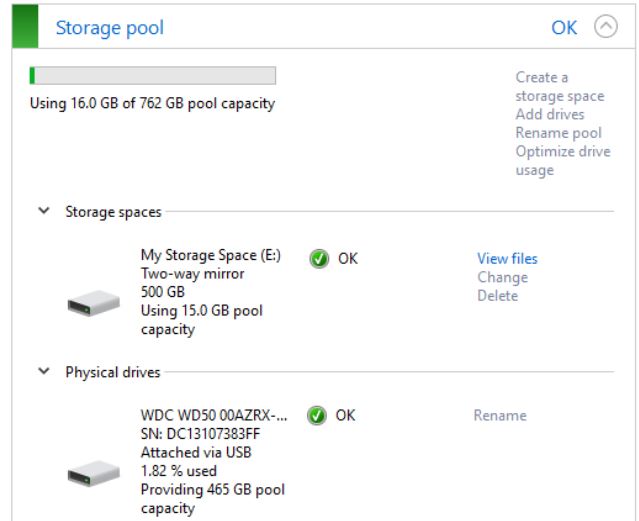Image resolution: width=639 pixels, height=521 pixels.
Task: Collapse the Physical drives section
Action: [44, 371]
